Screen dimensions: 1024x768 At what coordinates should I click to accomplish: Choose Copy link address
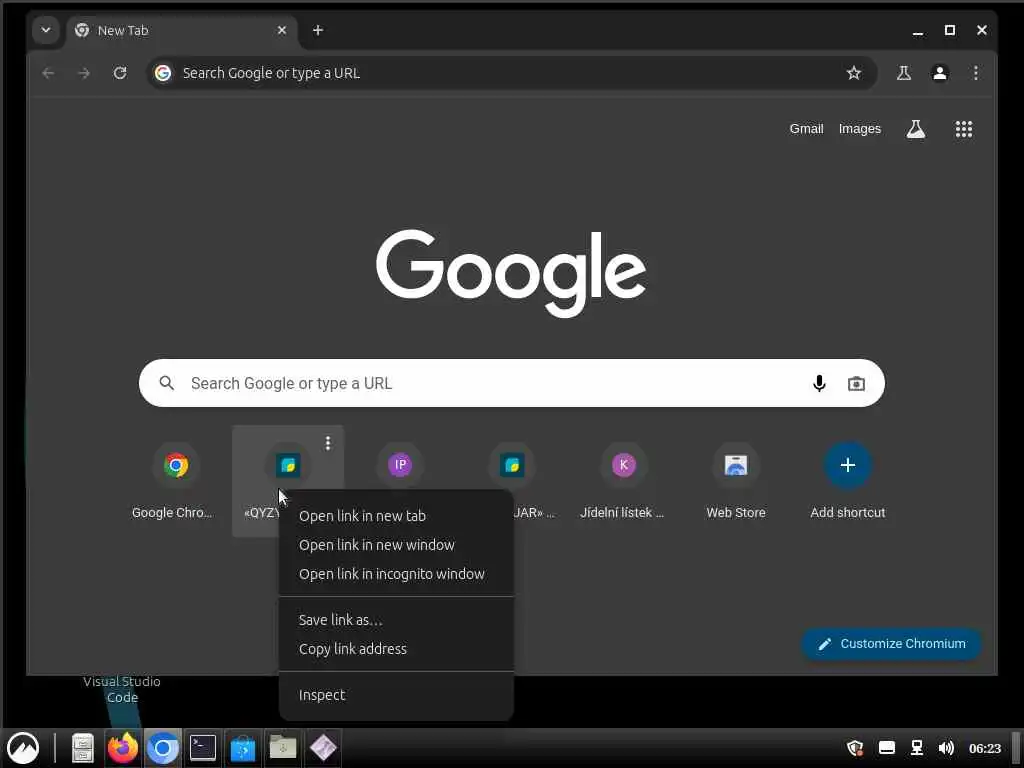396,648
